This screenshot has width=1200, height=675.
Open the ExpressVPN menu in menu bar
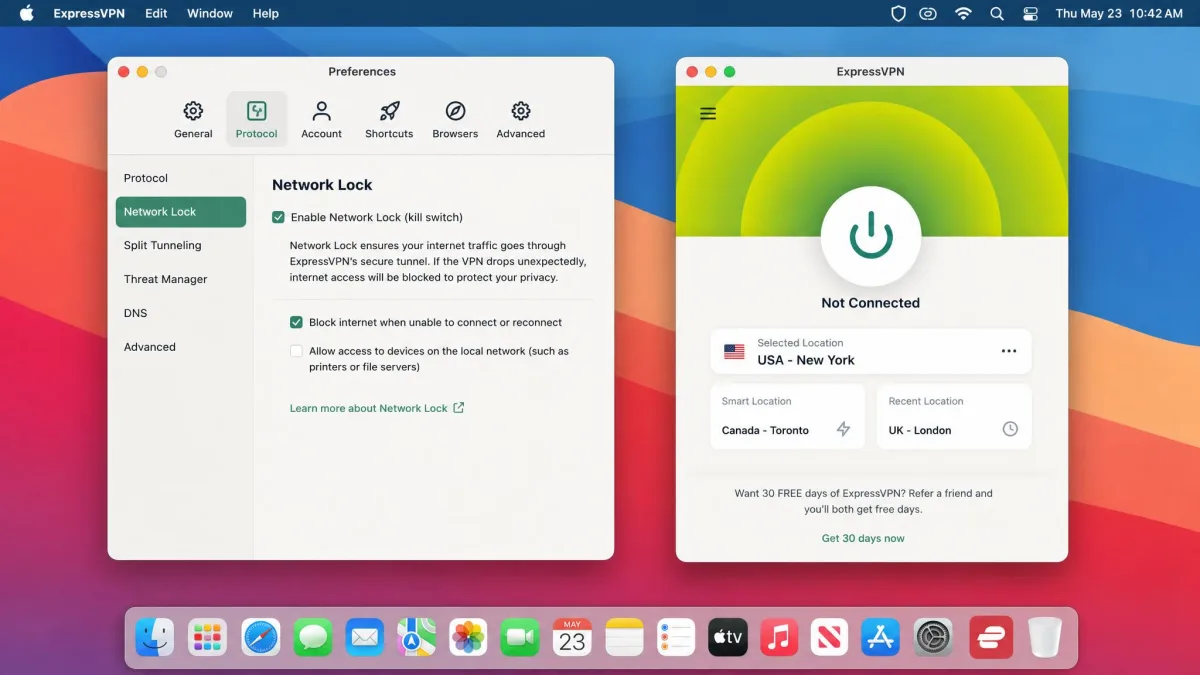click(89, 13)
